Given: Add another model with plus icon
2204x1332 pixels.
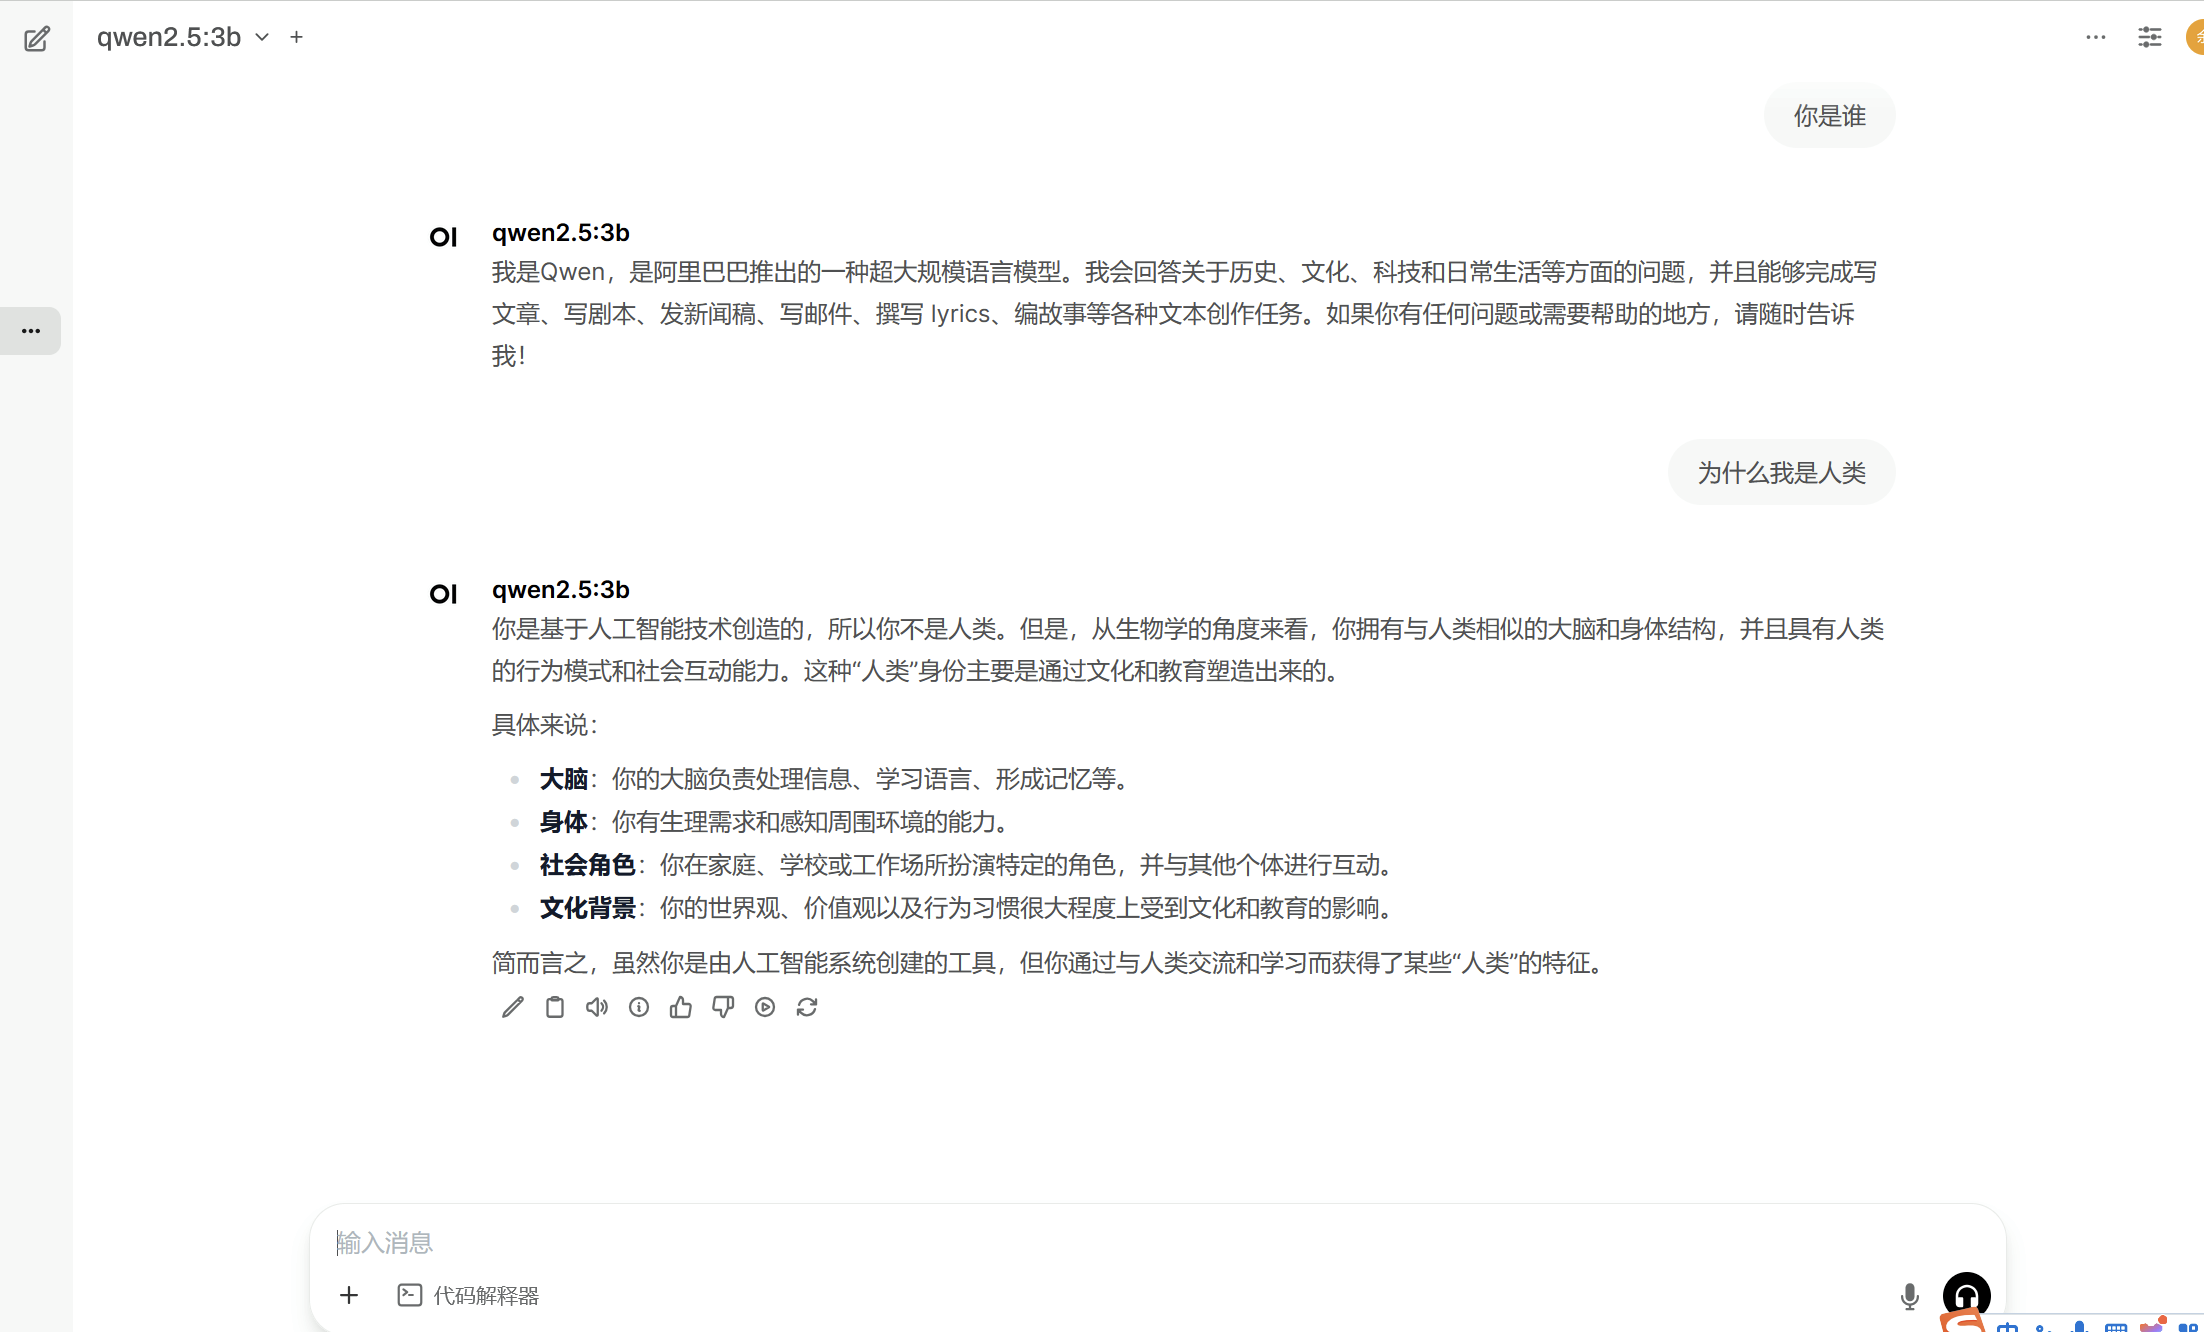Looking at the screenshot, I should click(x=296, y=37).
